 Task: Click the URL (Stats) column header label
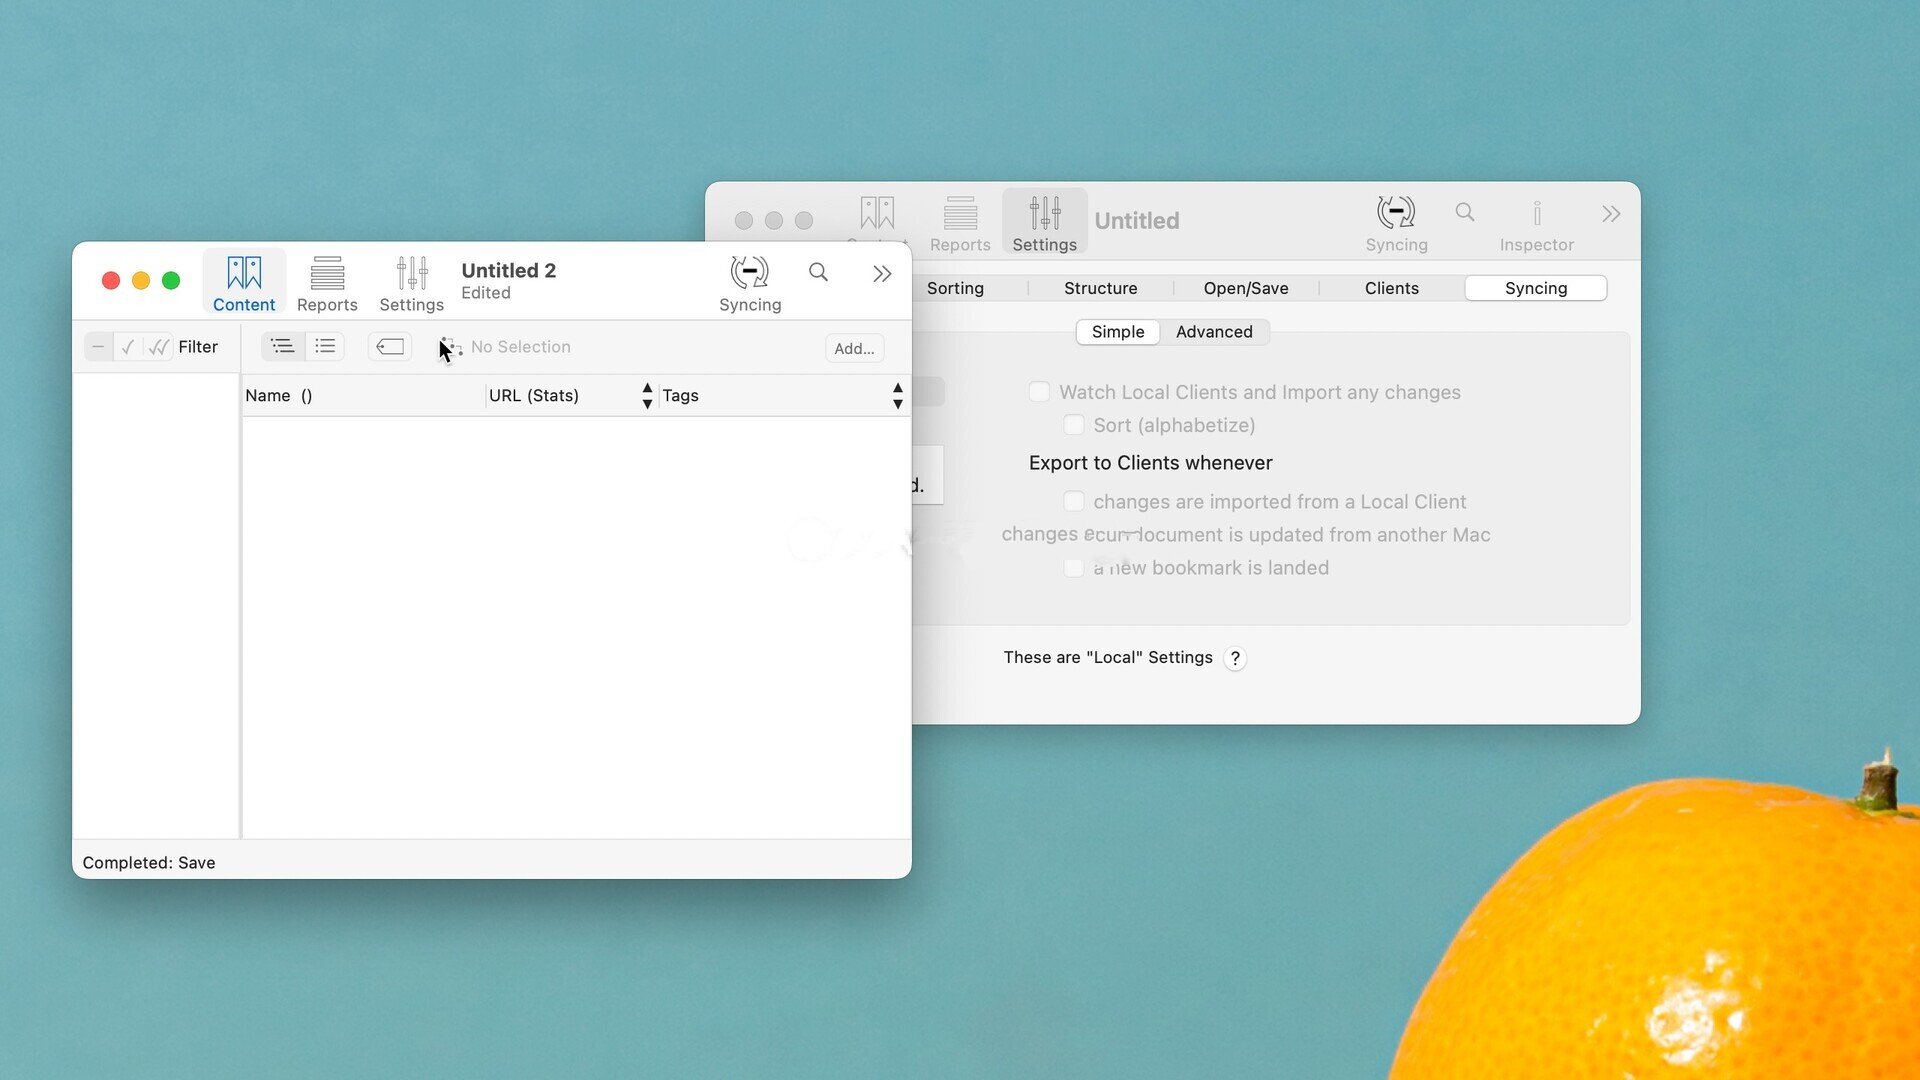534,395
